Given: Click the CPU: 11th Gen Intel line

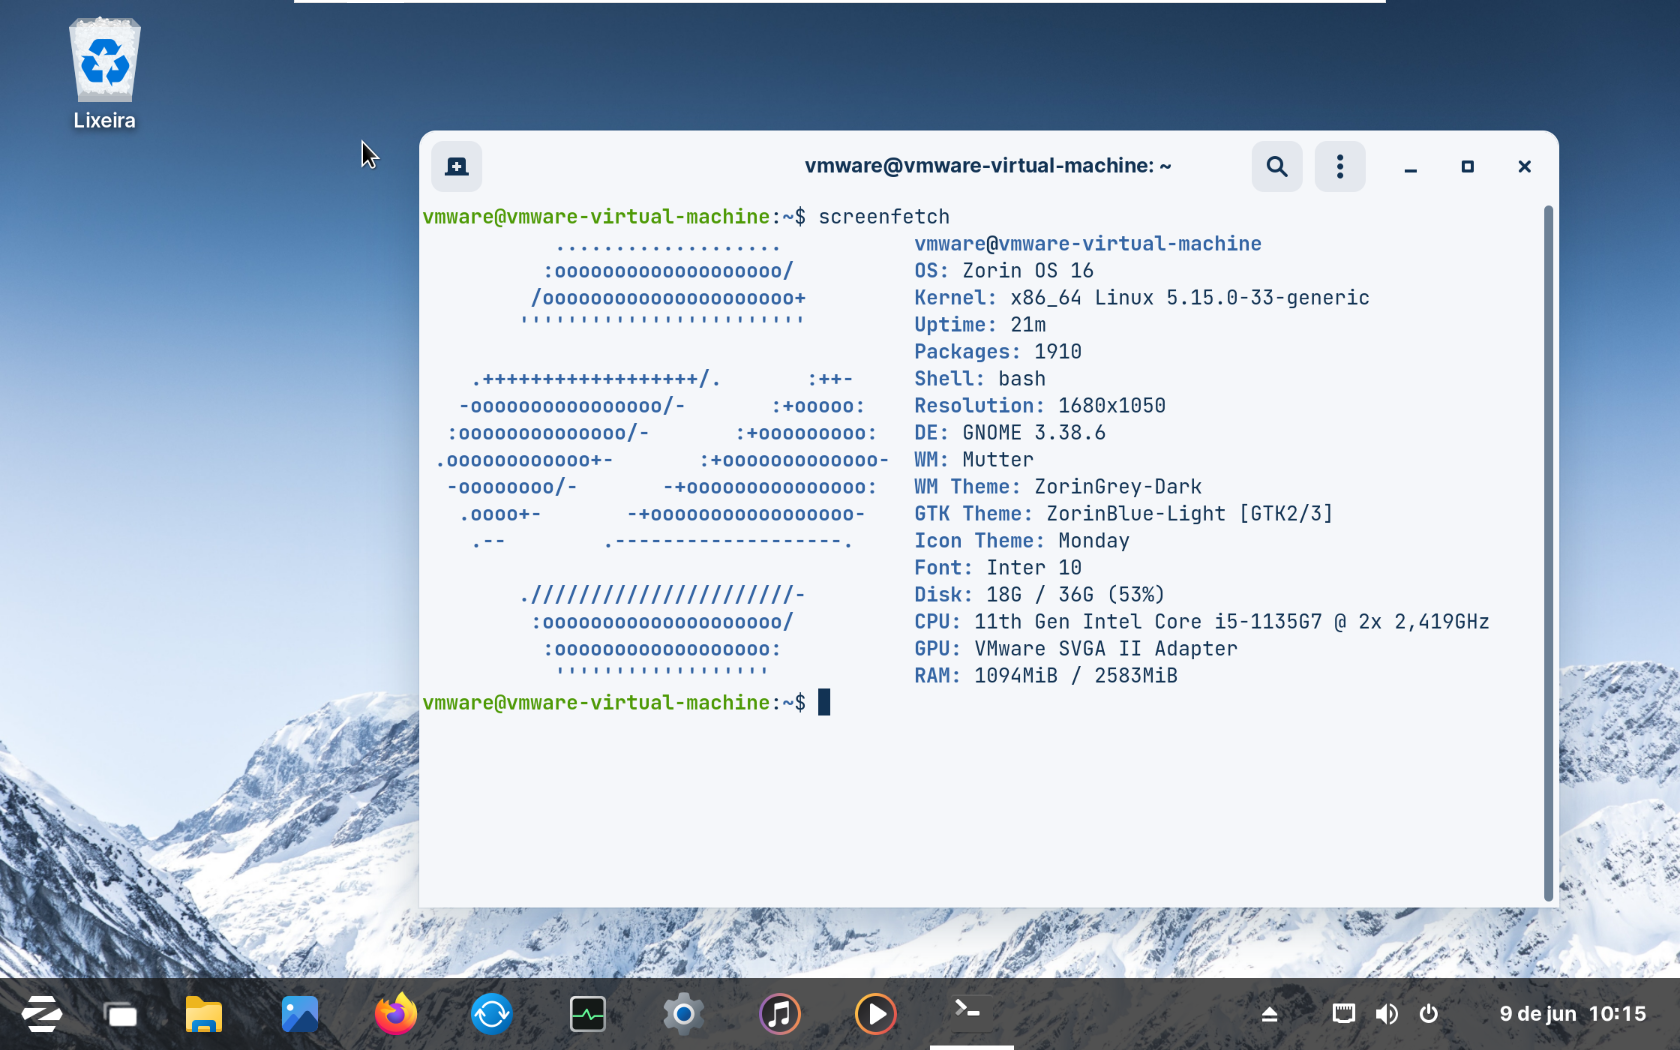Looking at the screenshot, I should (x=1202, y=622).
